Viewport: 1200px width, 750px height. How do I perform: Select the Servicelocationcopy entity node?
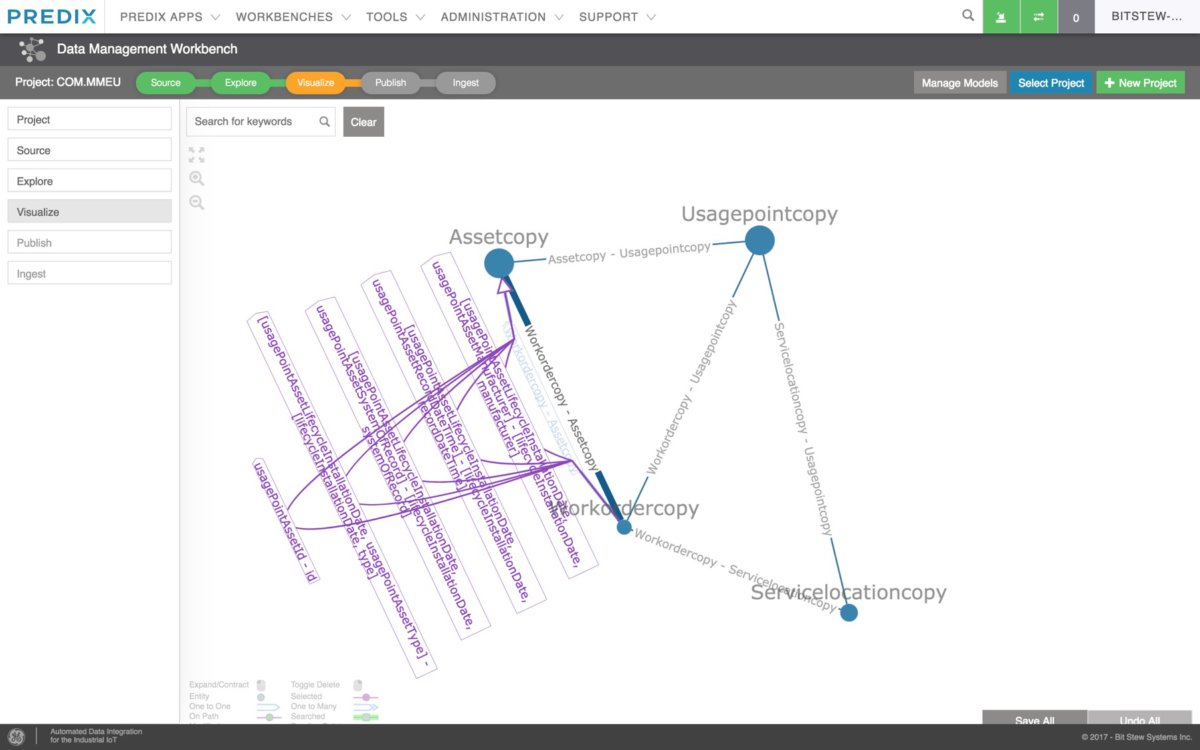pos(849,612)
